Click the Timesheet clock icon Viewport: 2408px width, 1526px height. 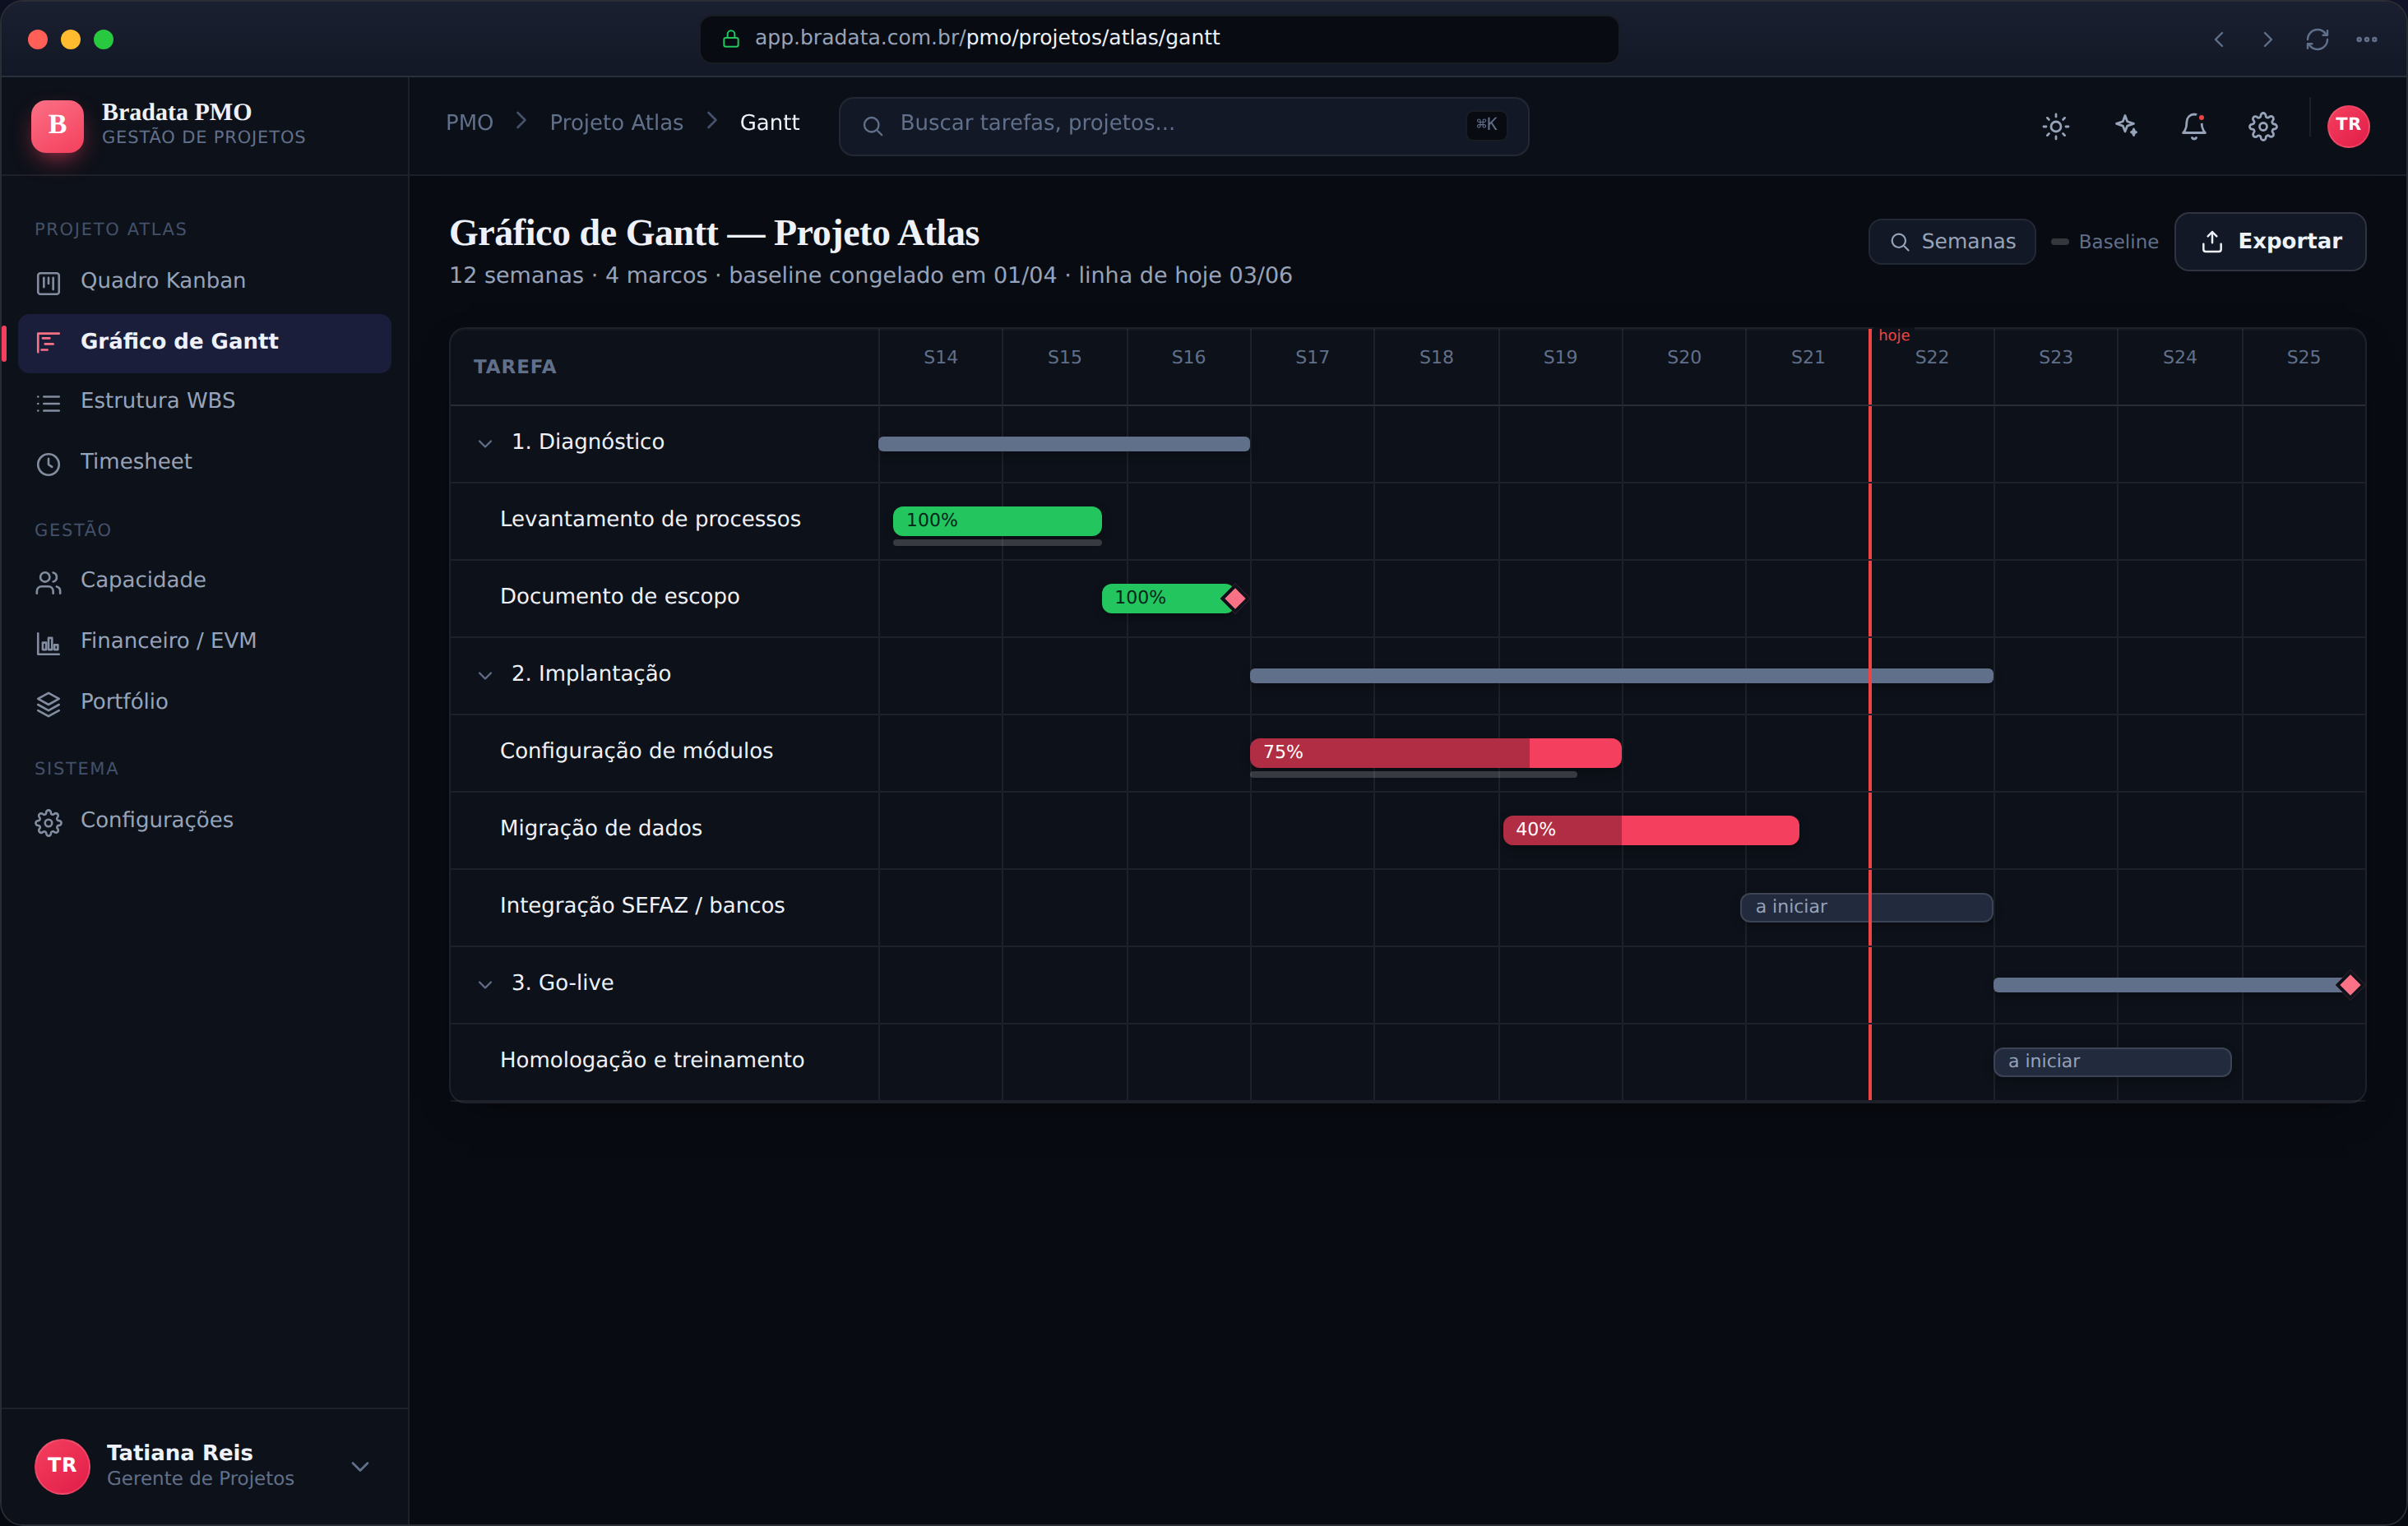click(48, 464)
